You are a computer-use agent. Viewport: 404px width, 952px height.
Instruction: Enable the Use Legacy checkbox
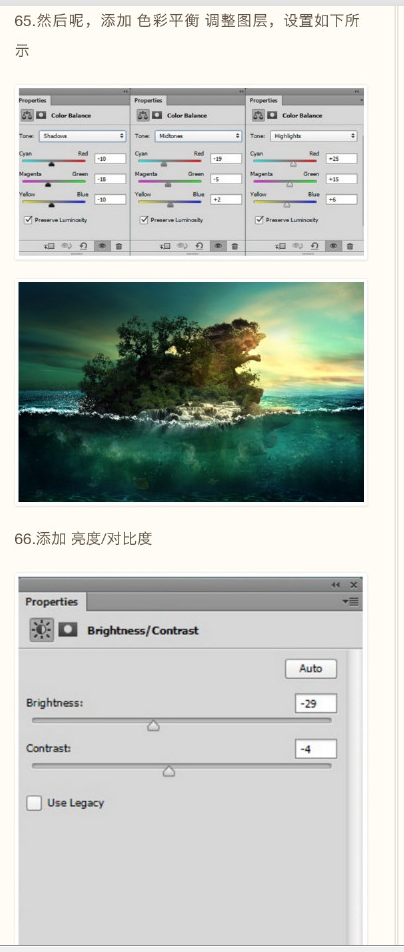pos(34,803)
